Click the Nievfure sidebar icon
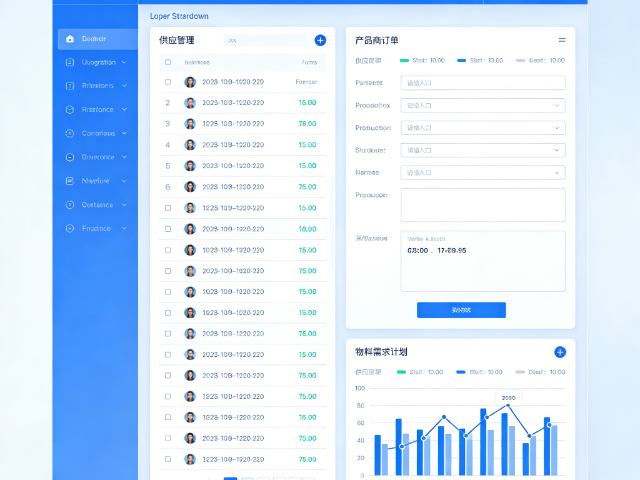 70,181
